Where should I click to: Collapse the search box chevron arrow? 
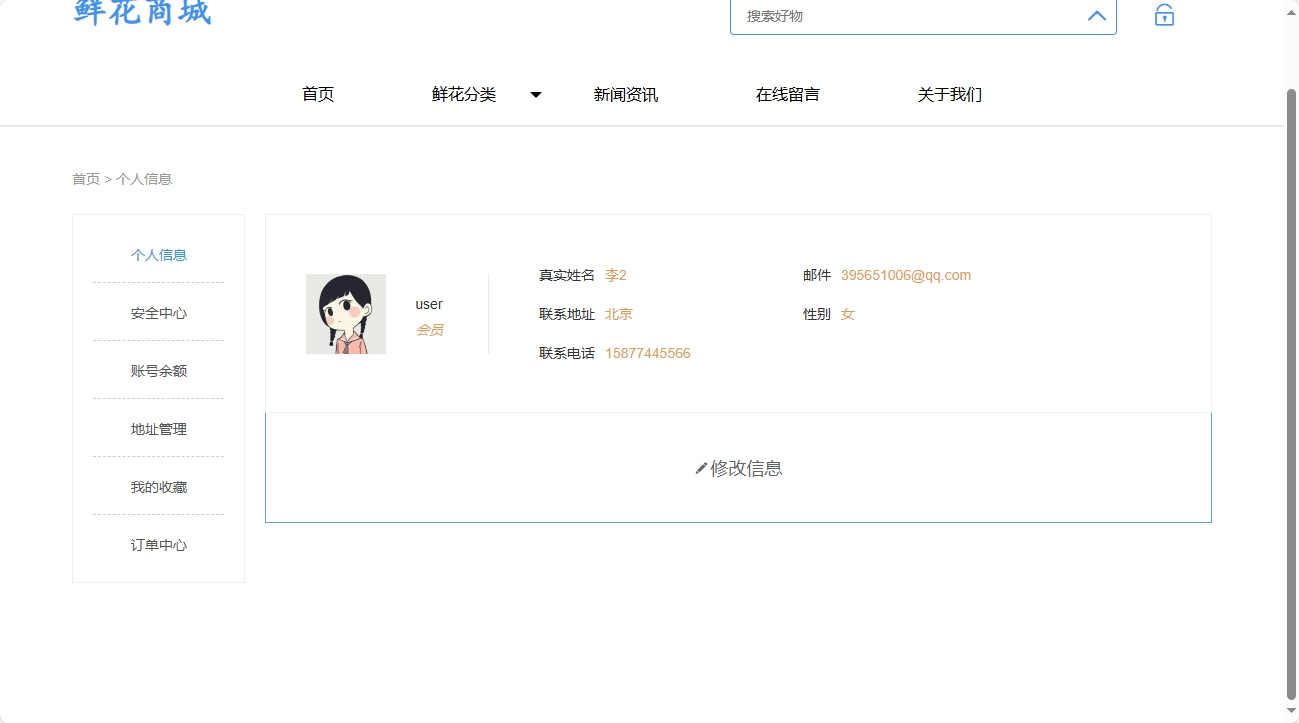(x=1096, y=16)
